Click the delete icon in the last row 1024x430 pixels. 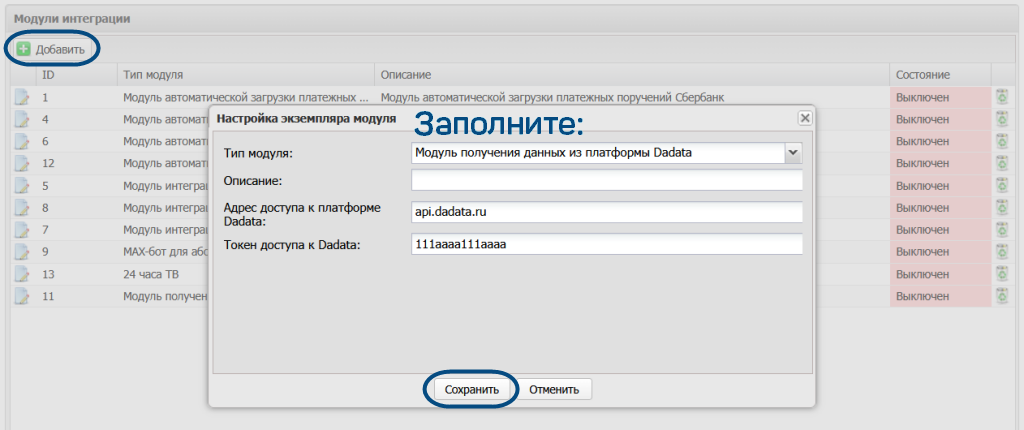(1001, 296)
